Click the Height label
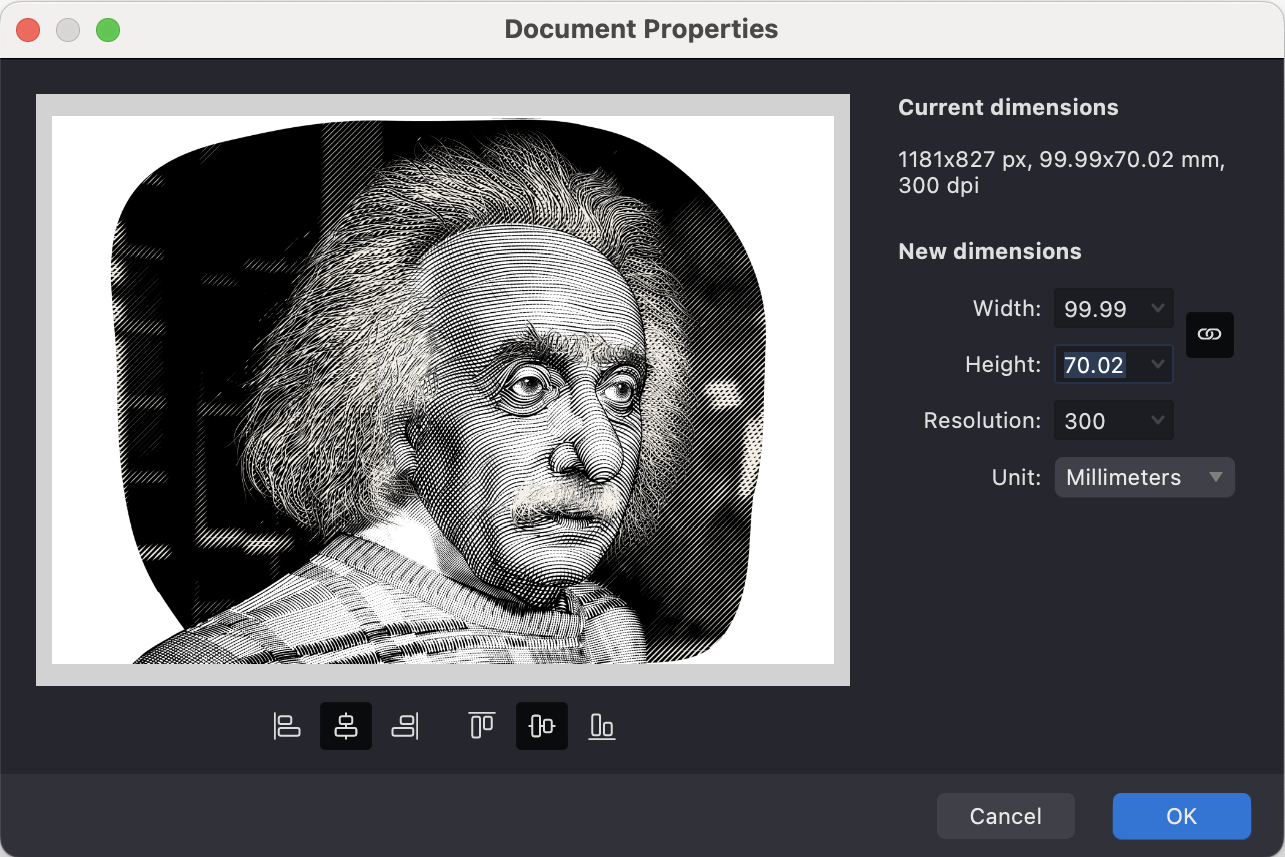 [1003, 364]
